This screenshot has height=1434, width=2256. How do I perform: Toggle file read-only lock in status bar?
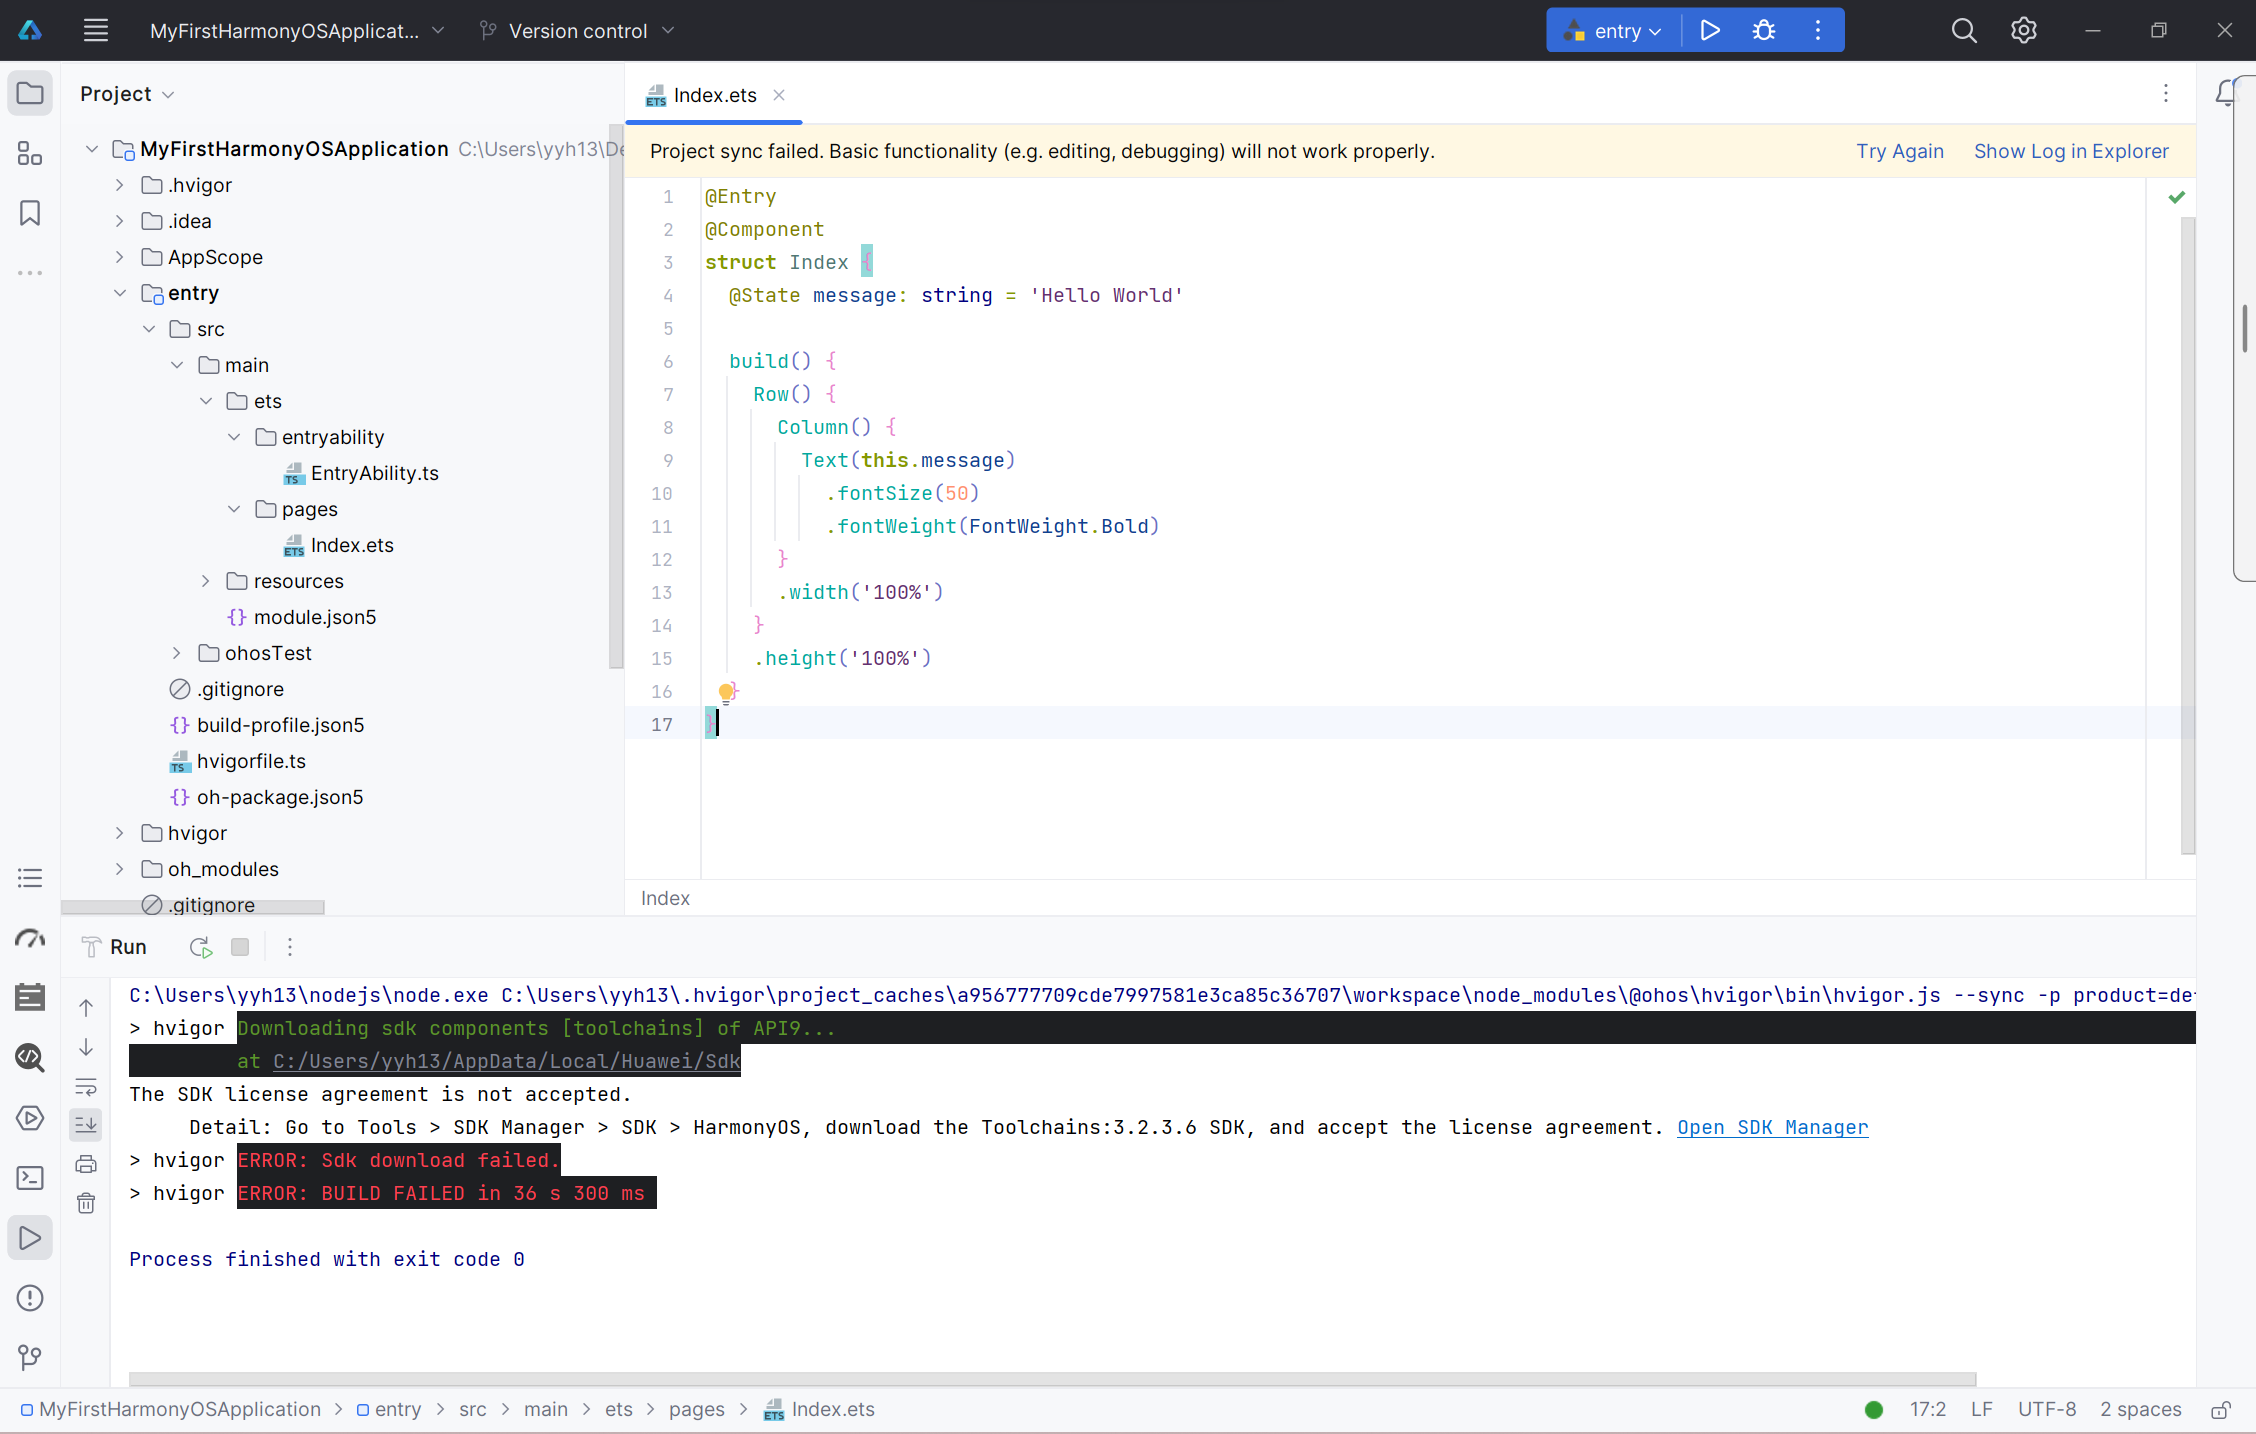(2220, 1410)
